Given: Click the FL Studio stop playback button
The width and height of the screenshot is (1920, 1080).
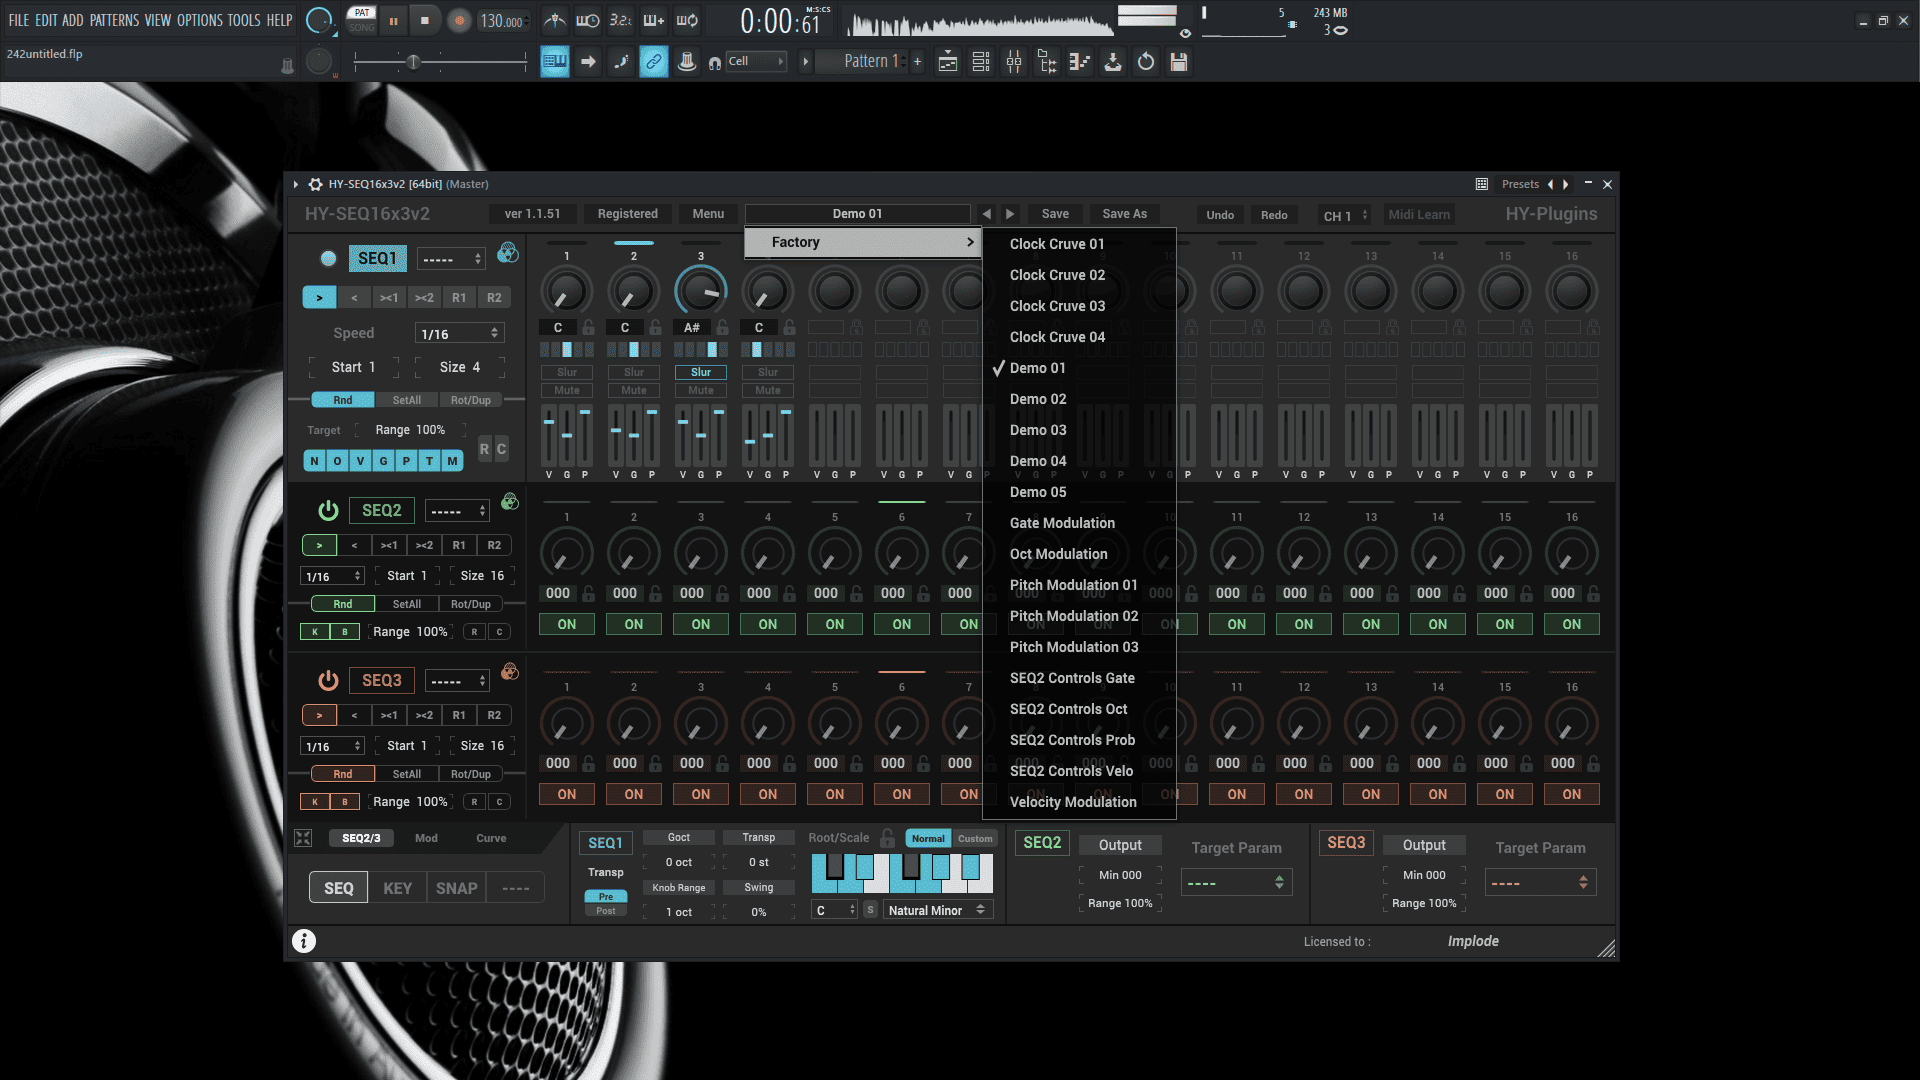Looking at the screenshot, I should [x=425, y=20].
